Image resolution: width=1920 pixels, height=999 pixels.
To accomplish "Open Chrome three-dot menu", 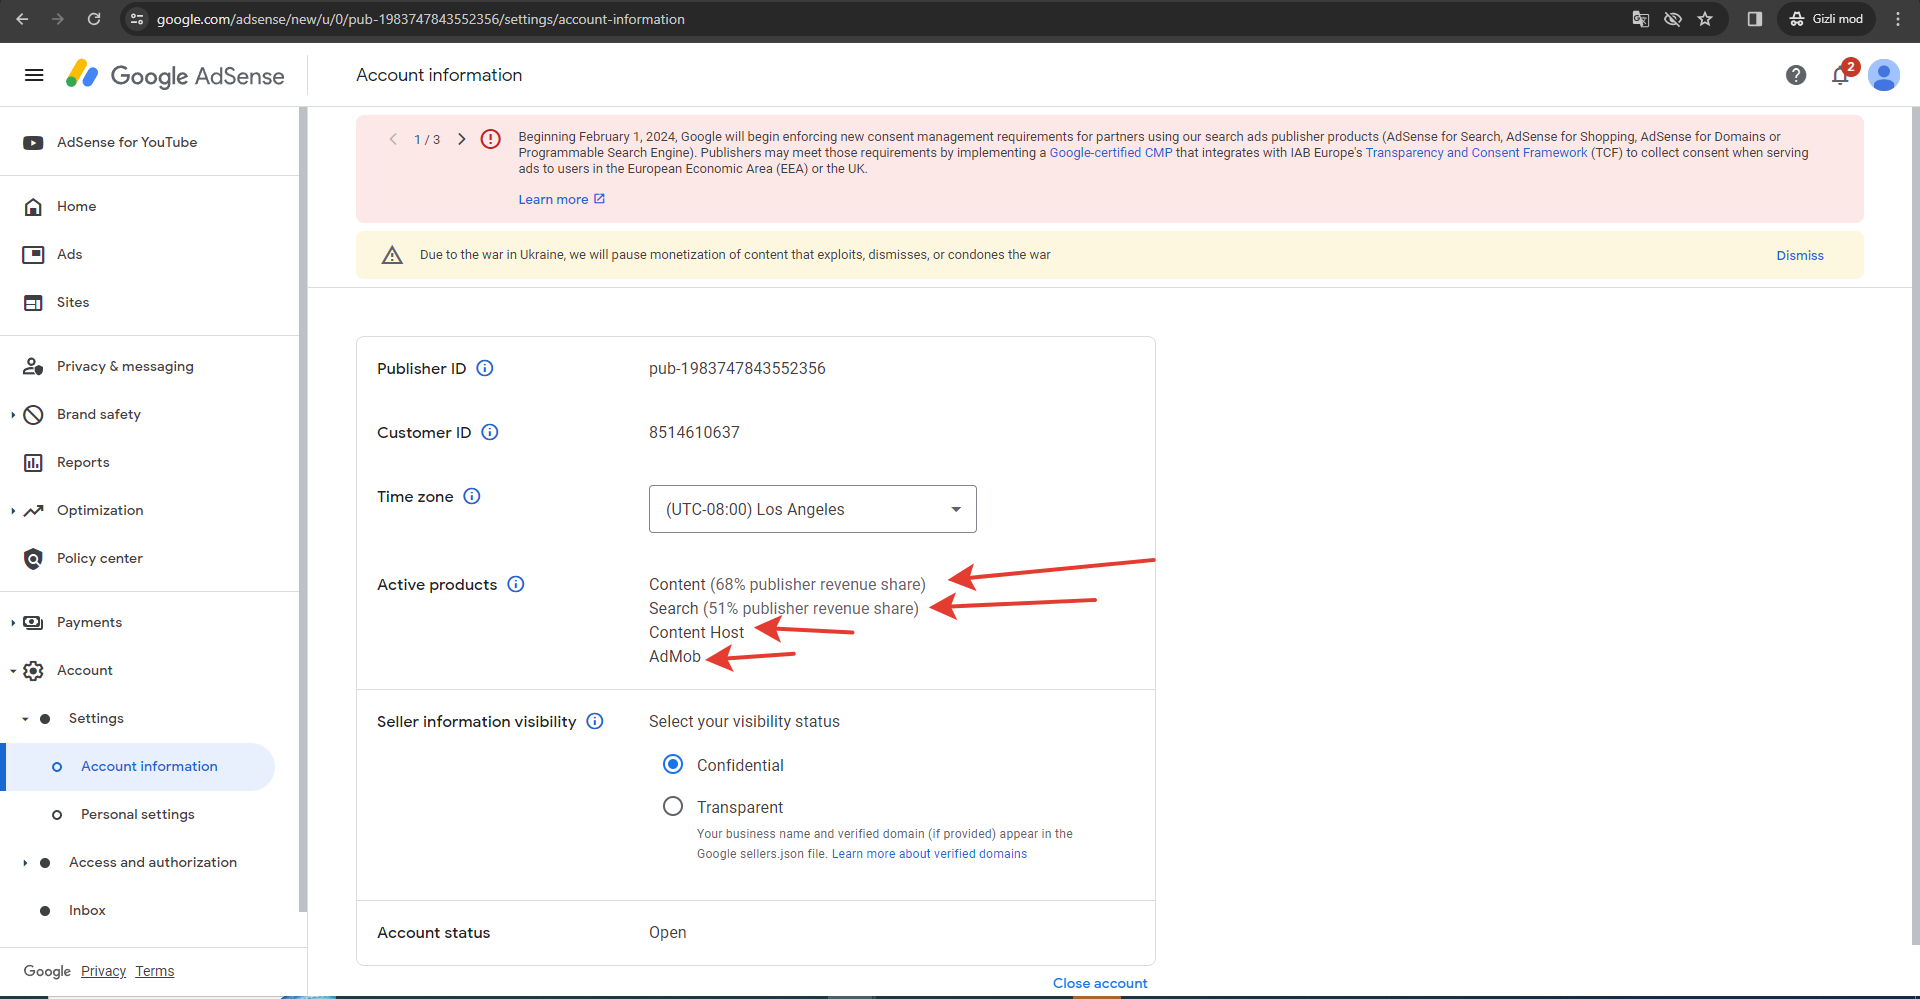I will tap(1898, 19).
